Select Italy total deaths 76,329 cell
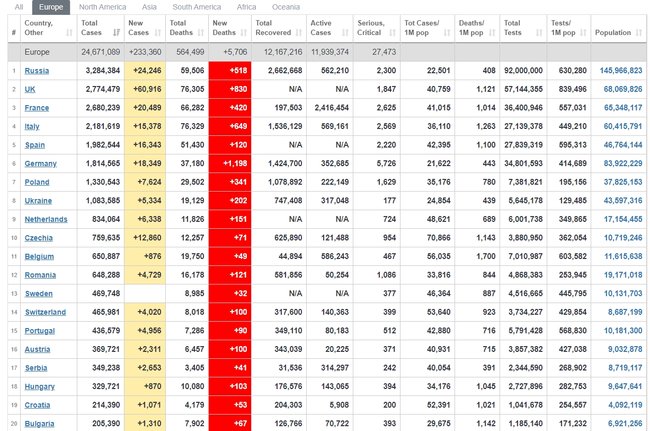 tap(187, 126)
